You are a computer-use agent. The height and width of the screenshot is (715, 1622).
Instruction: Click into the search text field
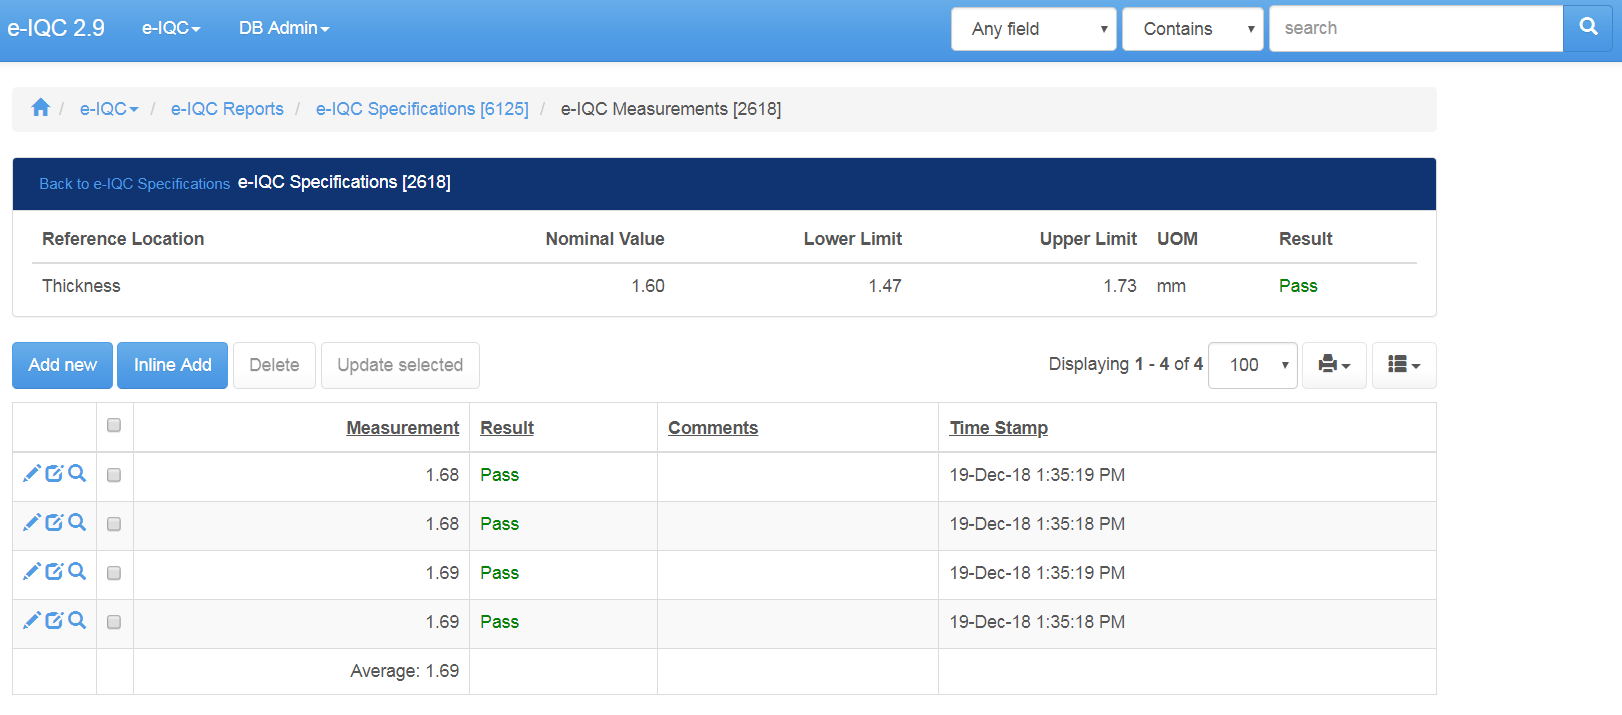point(1415,28)
